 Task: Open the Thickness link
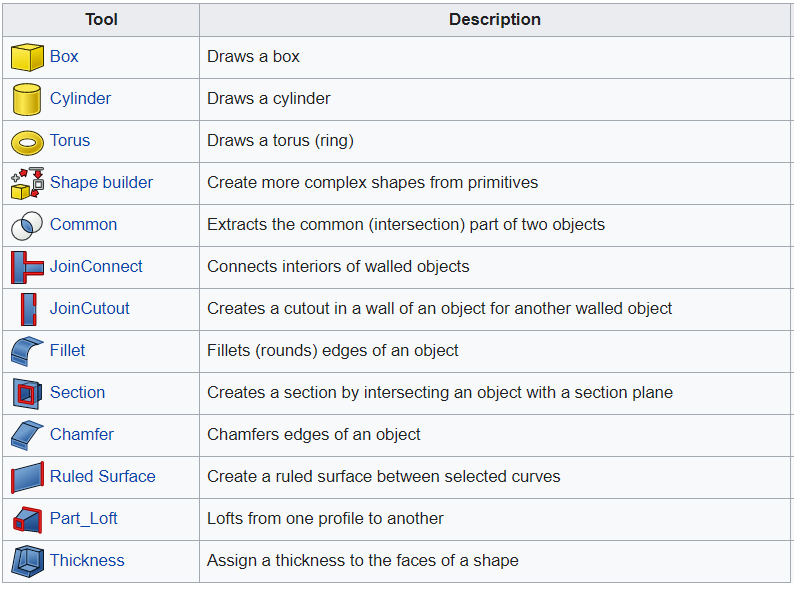tap(87, 561)
